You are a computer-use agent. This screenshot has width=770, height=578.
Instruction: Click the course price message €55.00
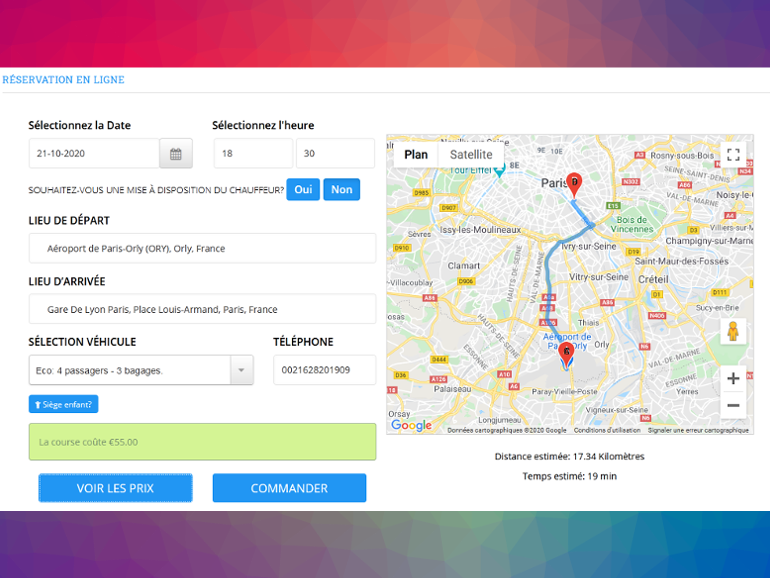[202, 442]
